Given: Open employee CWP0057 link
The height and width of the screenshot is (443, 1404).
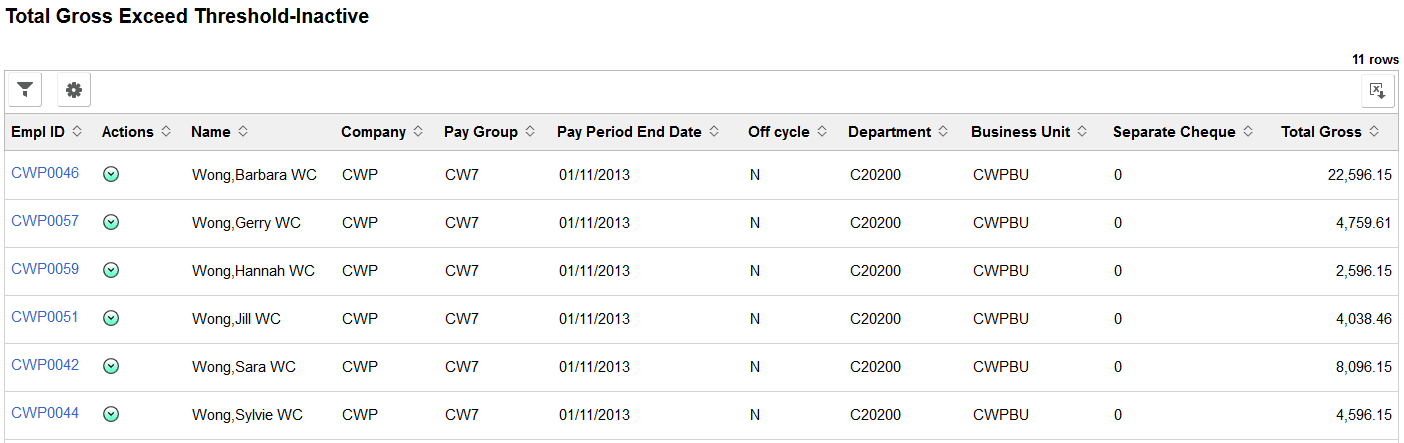Looking at the screenshot, I should pyautogui.click(x=45, y=221).
